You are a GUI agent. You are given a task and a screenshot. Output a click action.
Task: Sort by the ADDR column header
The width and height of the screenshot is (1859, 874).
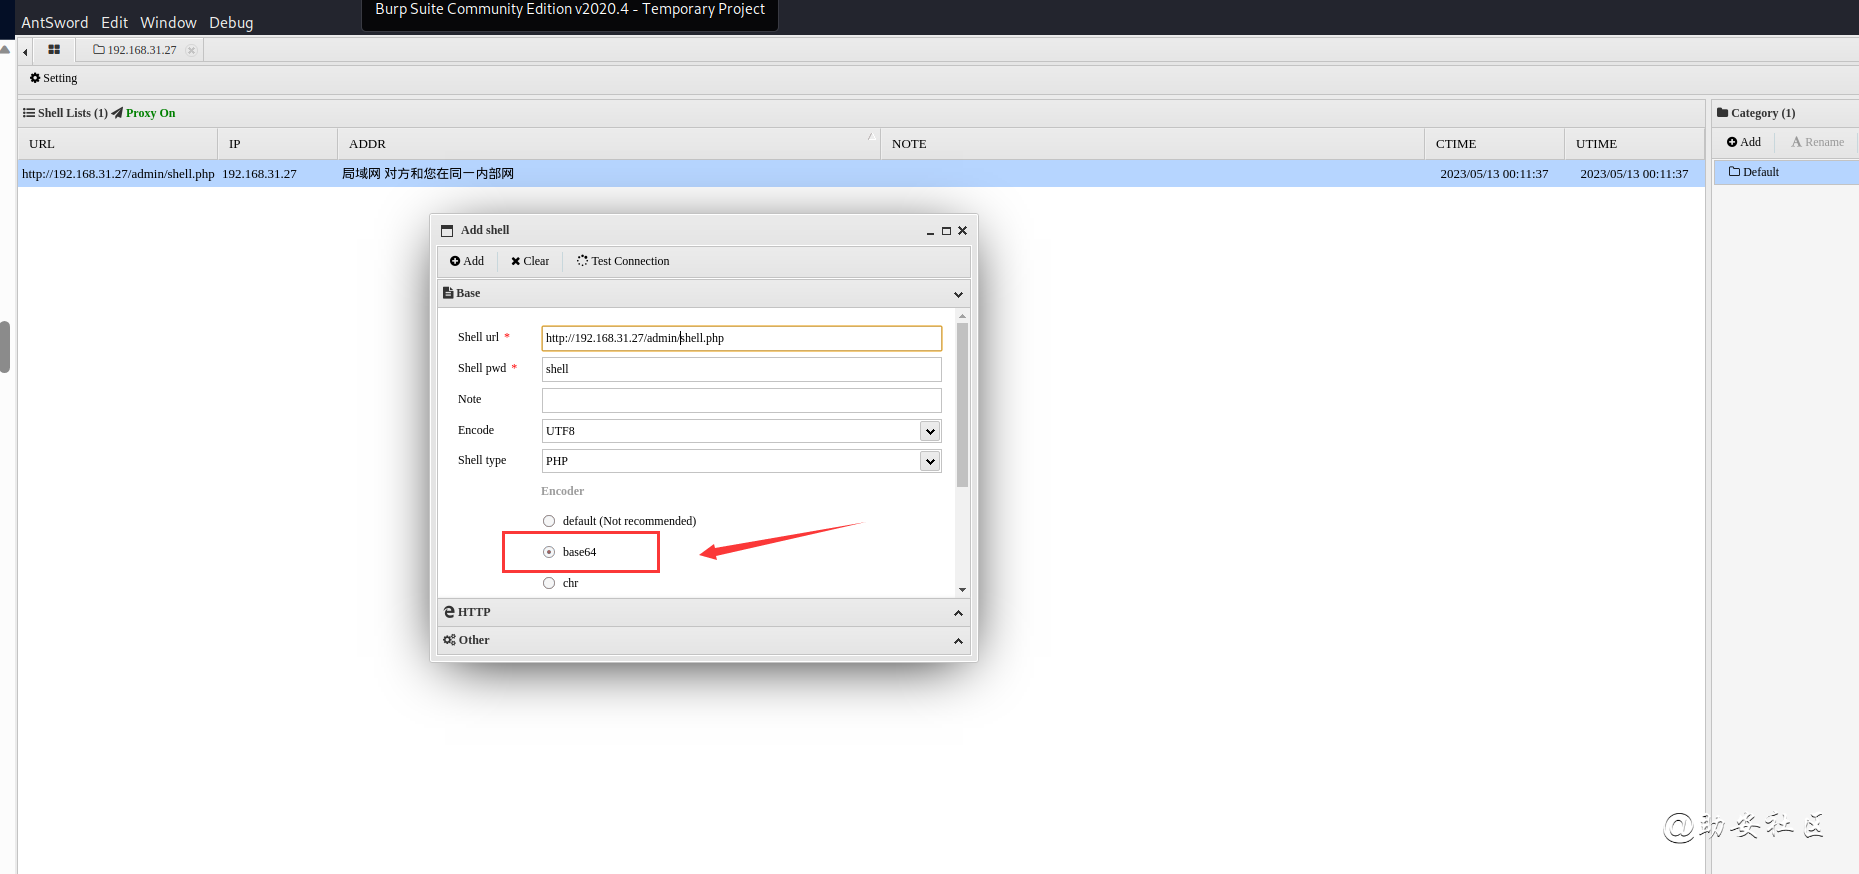coord(609,144)
